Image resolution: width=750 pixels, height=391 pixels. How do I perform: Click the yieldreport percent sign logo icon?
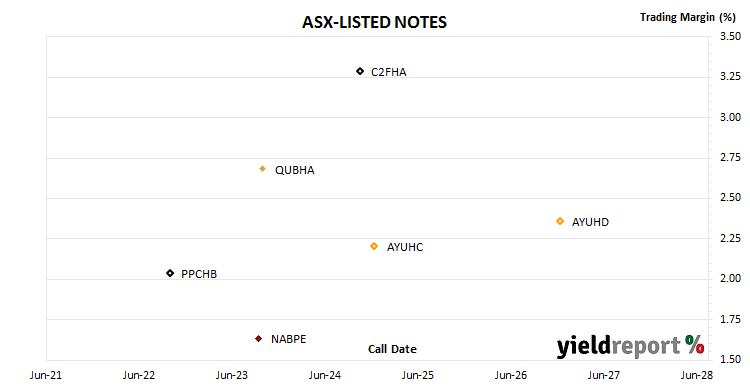(694, 344)
